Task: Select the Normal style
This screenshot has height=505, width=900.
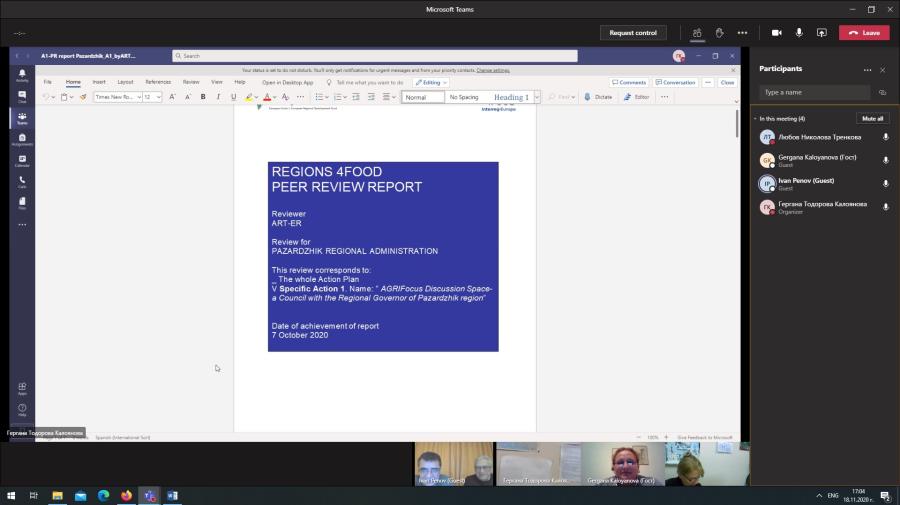Action: point(423,97)
